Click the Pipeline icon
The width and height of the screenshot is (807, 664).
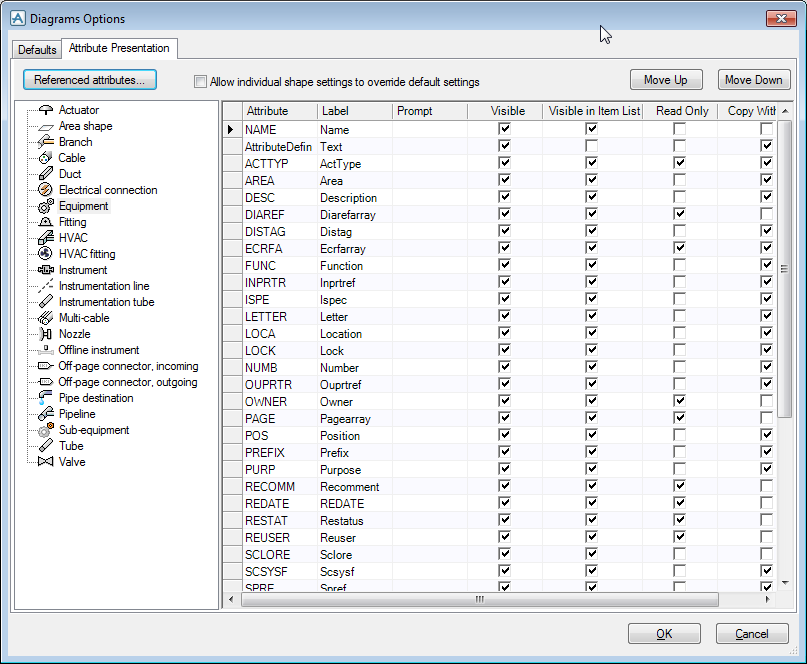(46, 413)
